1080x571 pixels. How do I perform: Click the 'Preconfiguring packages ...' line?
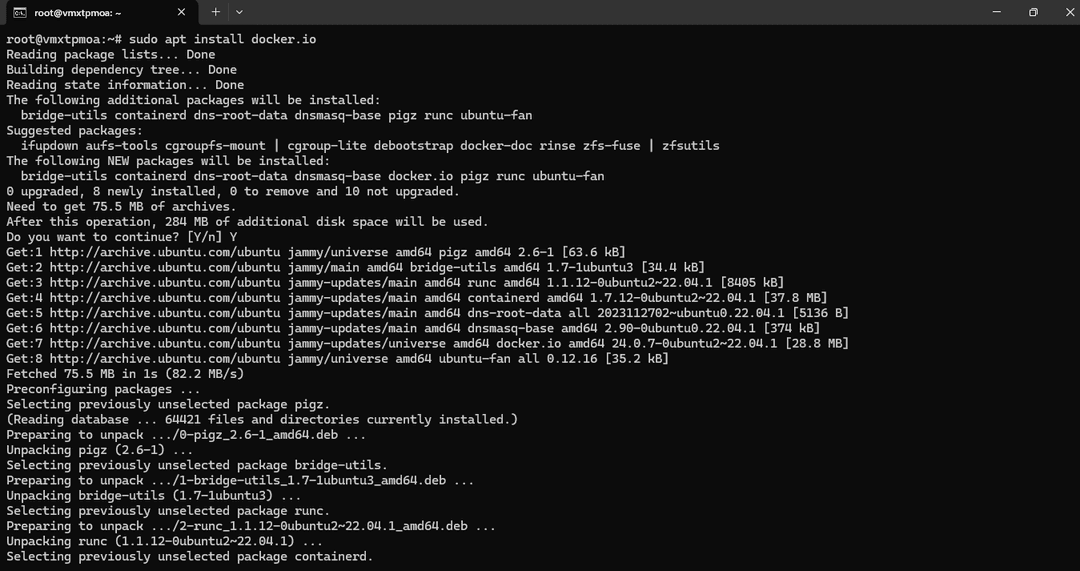coord(103,388)
